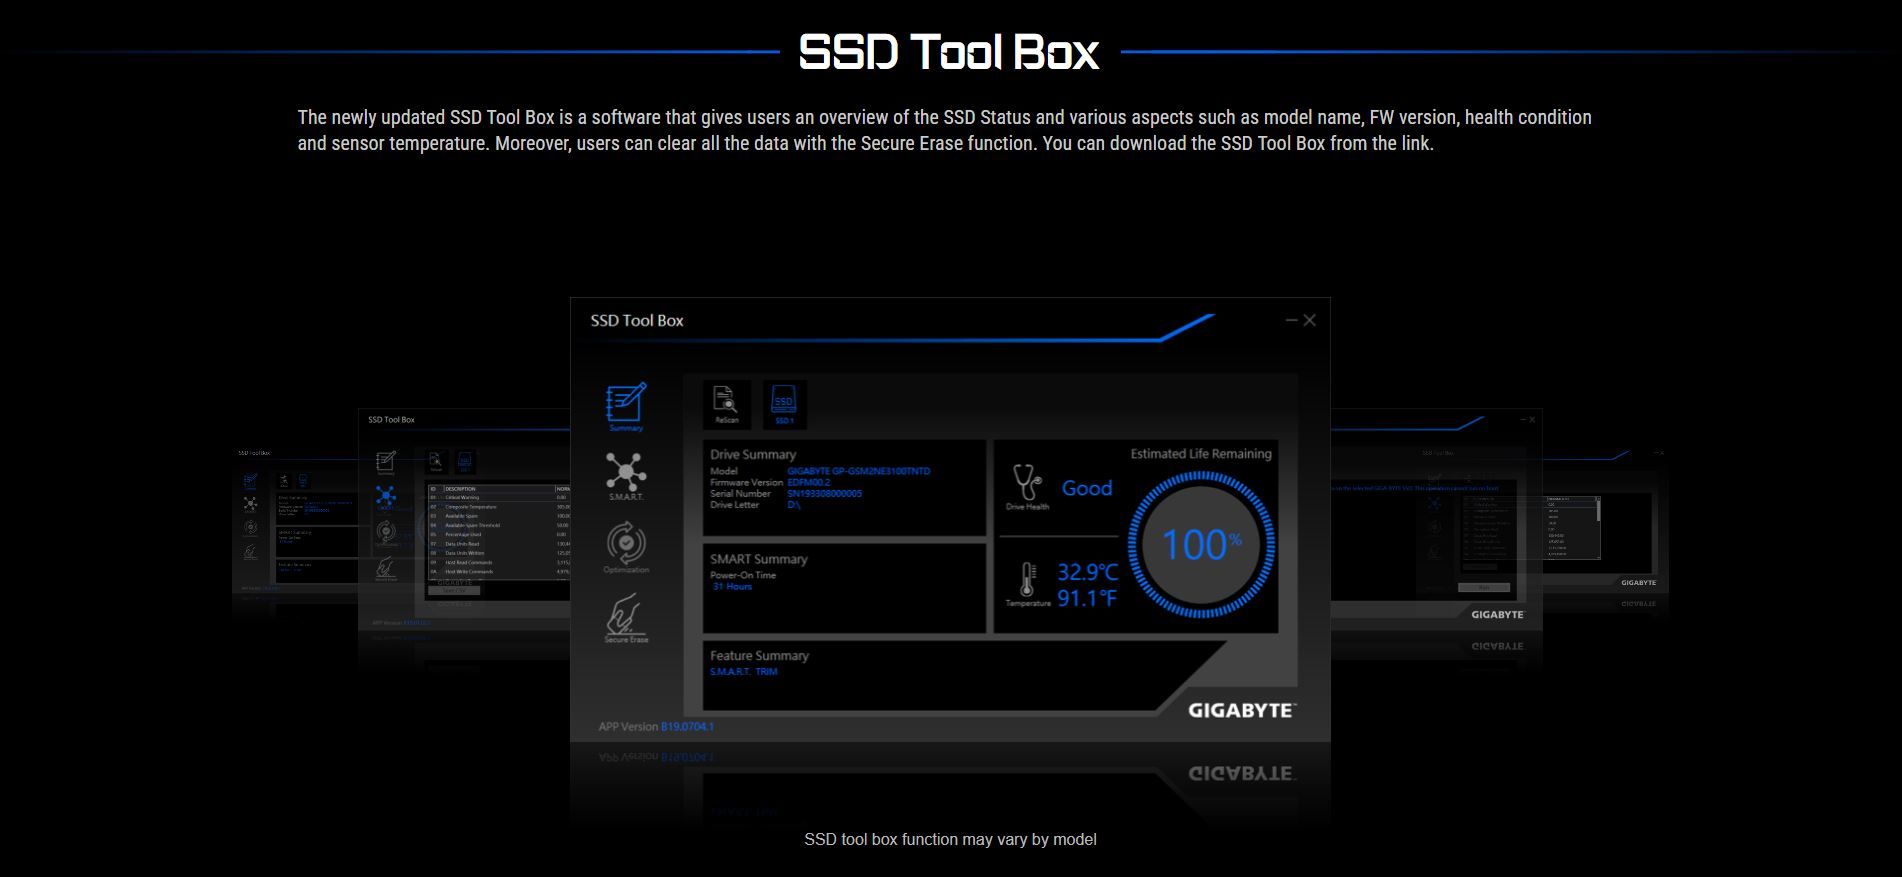Click the 31 Hours Power-On Time value
Screen dimensions: 1902x877
click(732, 587)
